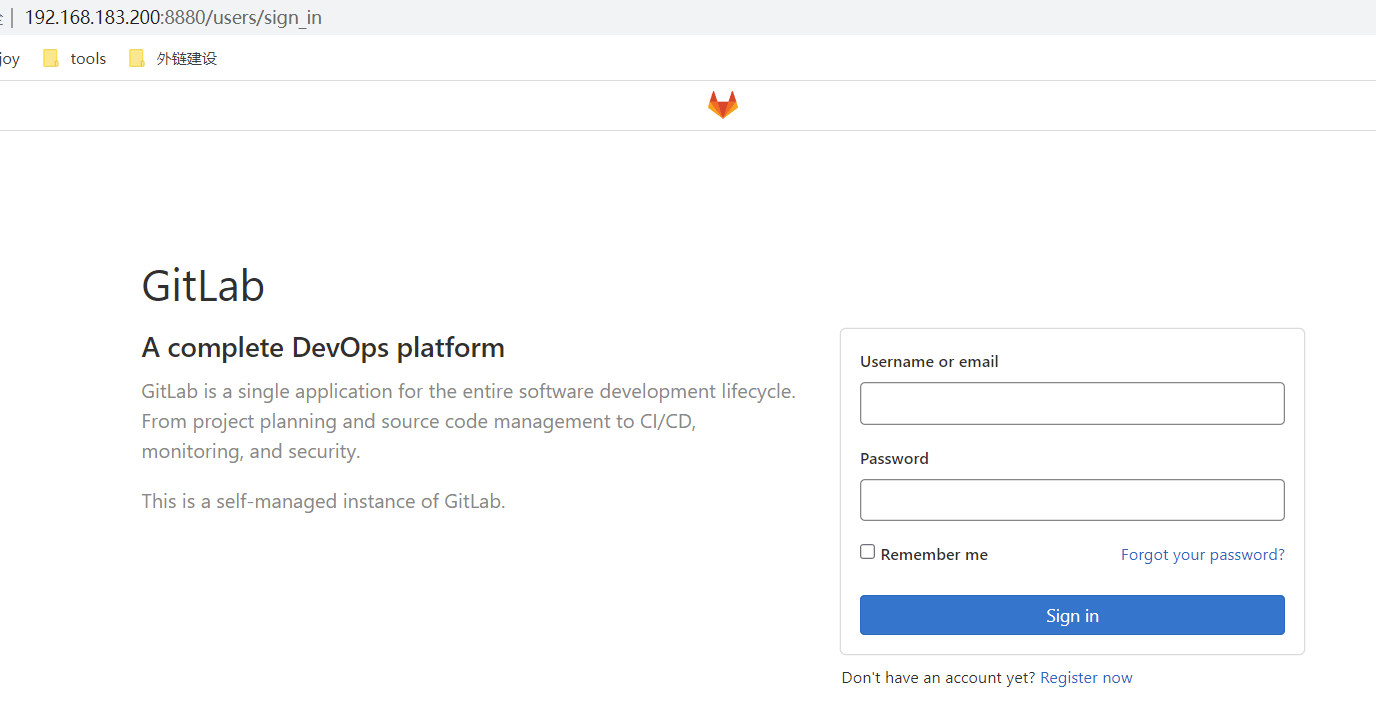Open the tools bookmark folder

75,59
